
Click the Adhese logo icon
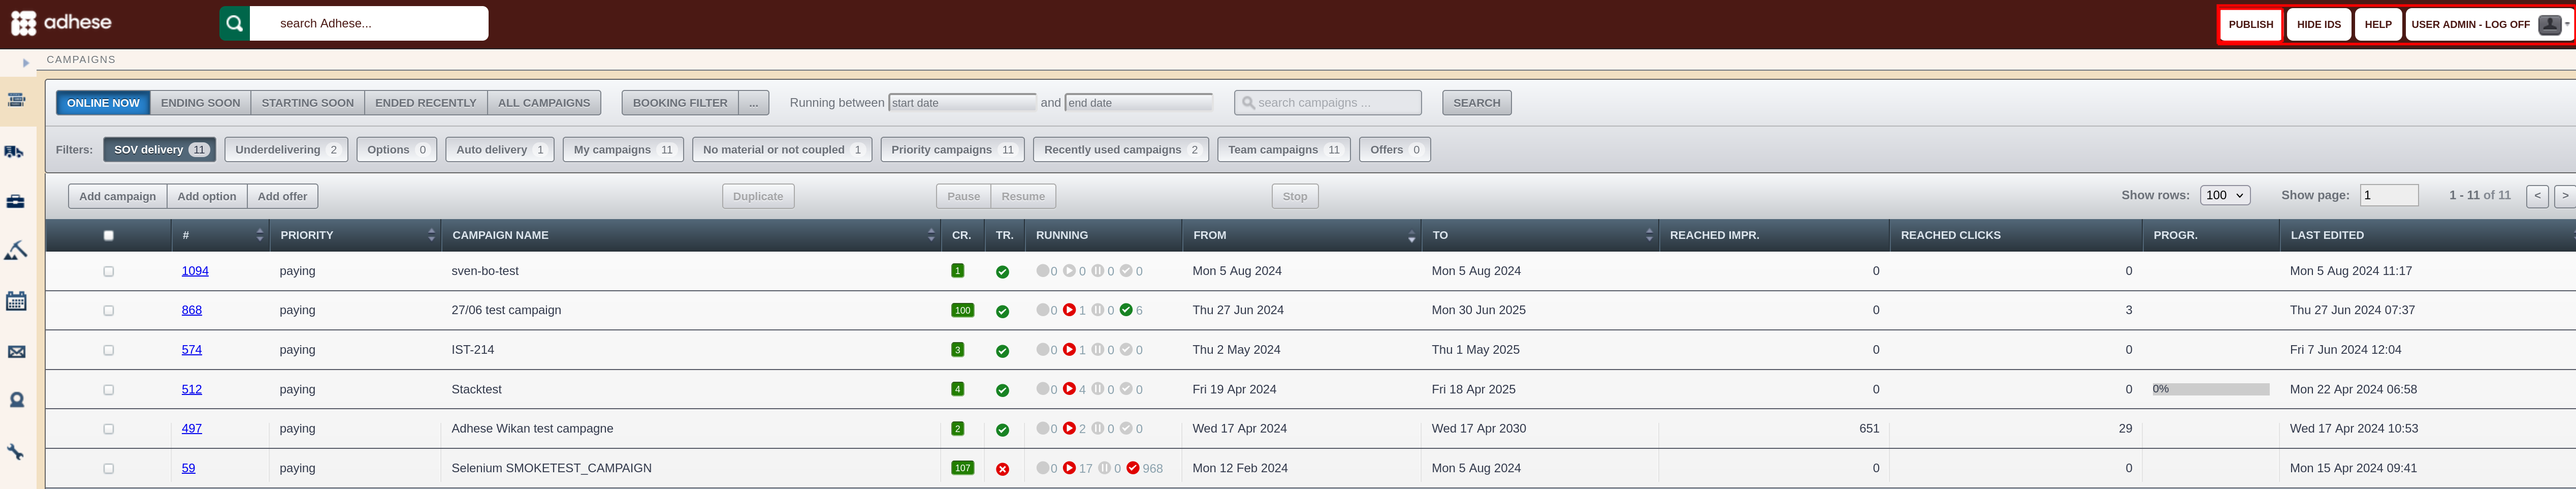24,23
